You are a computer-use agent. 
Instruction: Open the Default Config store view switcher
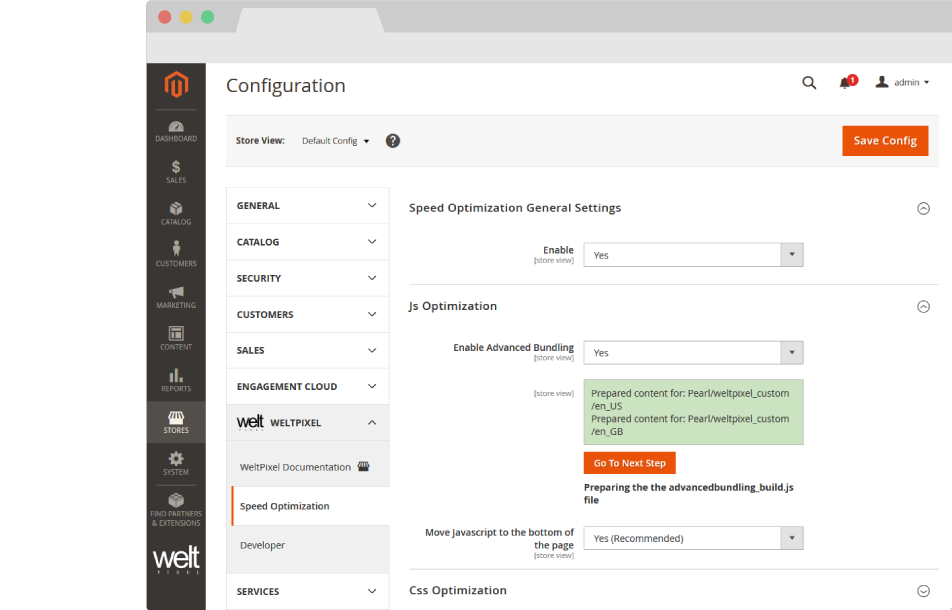coord(335,141)
